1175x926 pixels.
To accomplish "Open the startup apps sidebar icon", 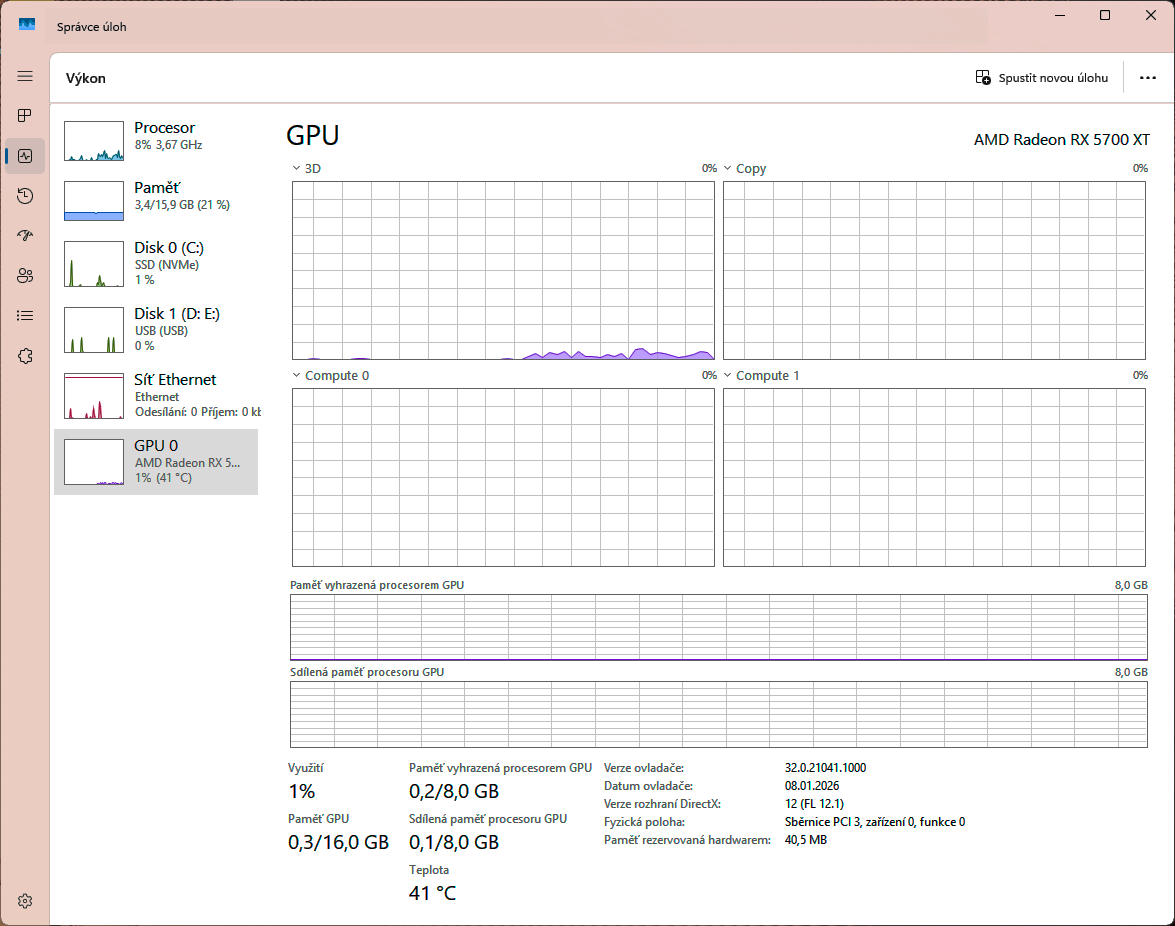I will [x=24, y=235].
